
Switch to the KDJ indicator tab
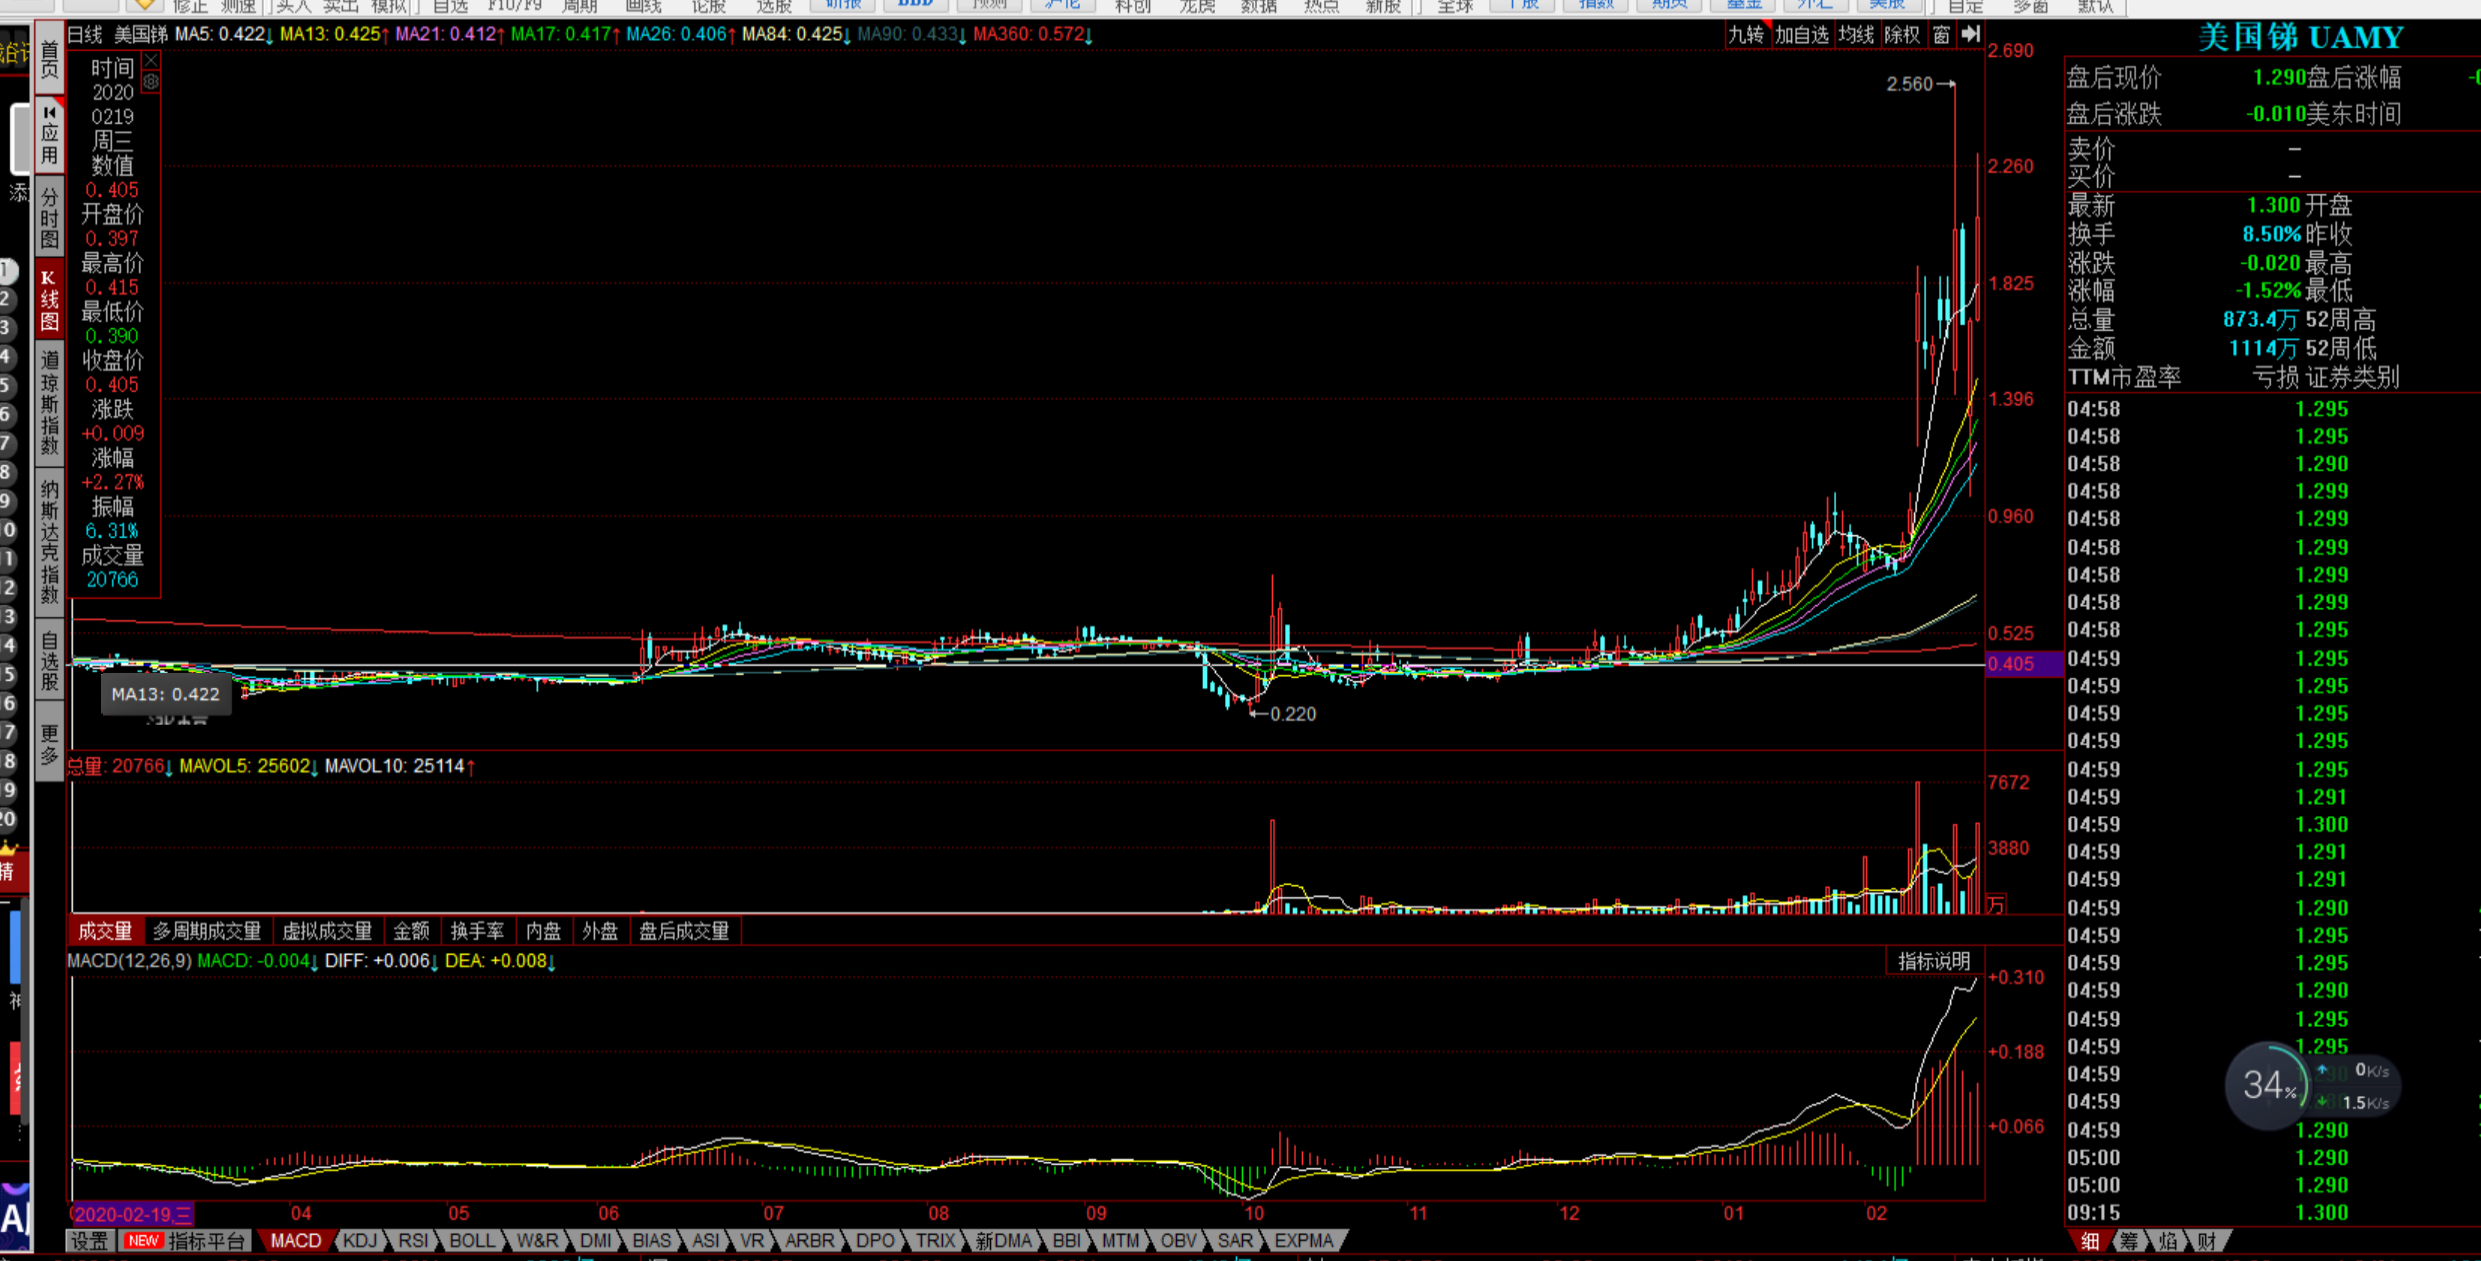click(x=359, y=1241)
